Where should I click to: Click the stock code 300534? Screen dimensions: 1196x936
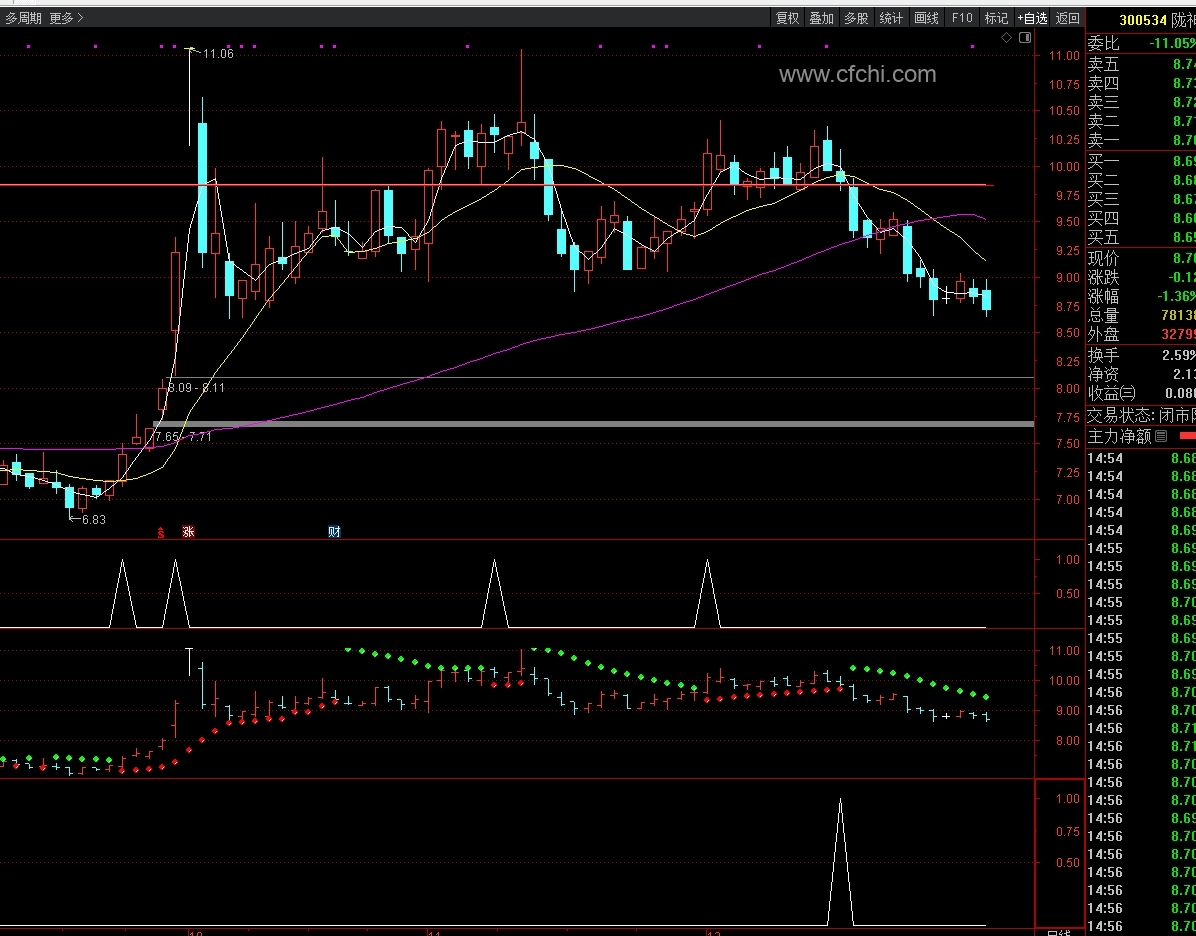coord(1143,21)
